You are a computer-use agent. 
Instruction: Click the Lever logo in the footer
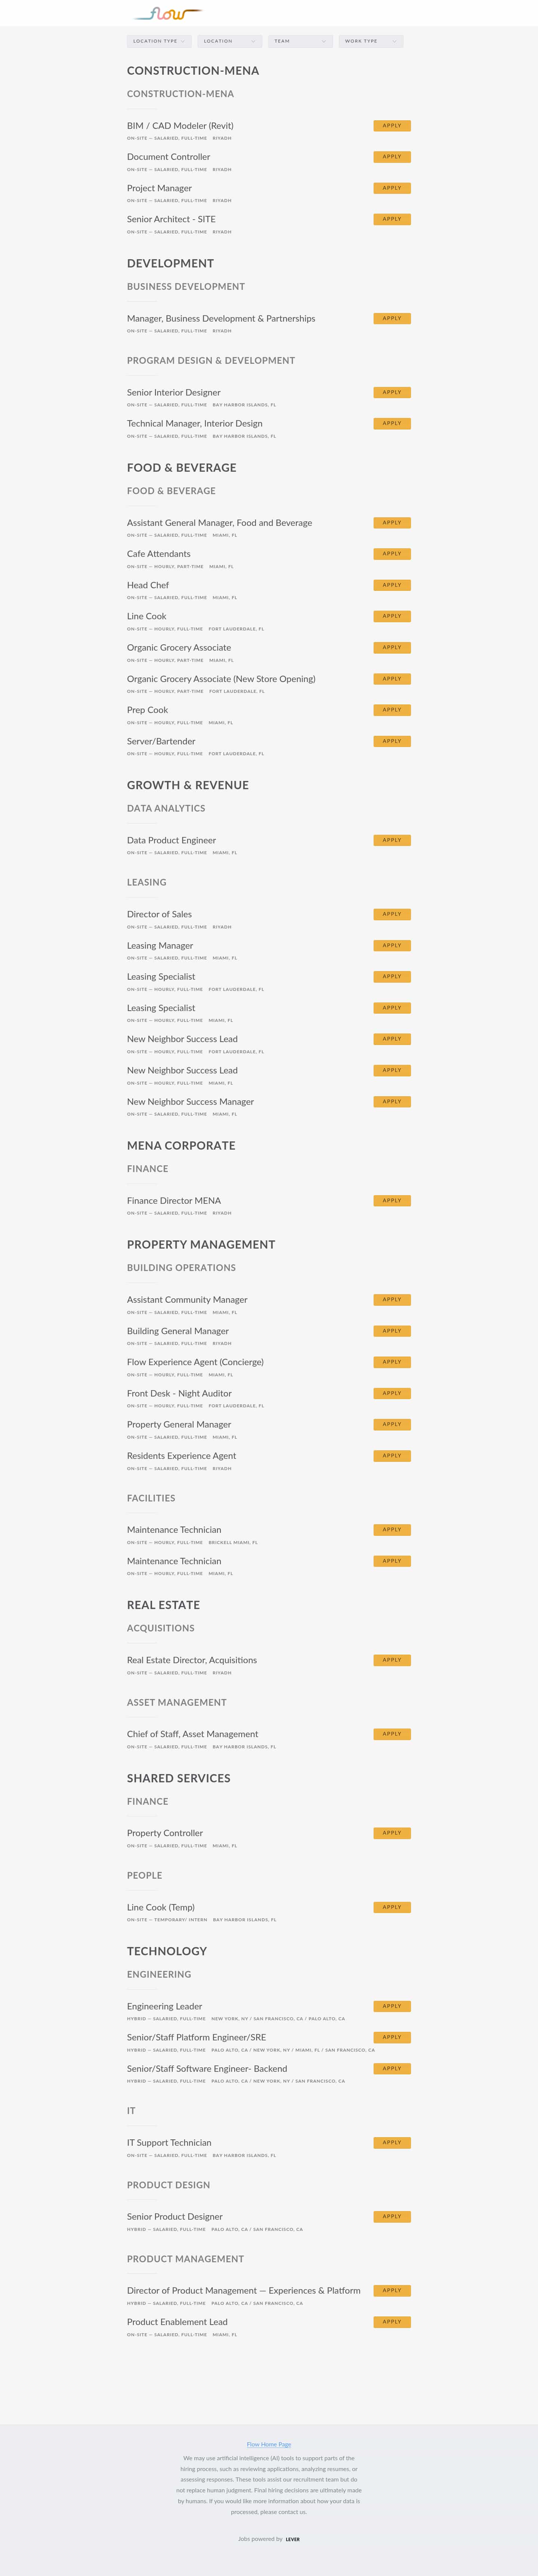point(292,2538)
